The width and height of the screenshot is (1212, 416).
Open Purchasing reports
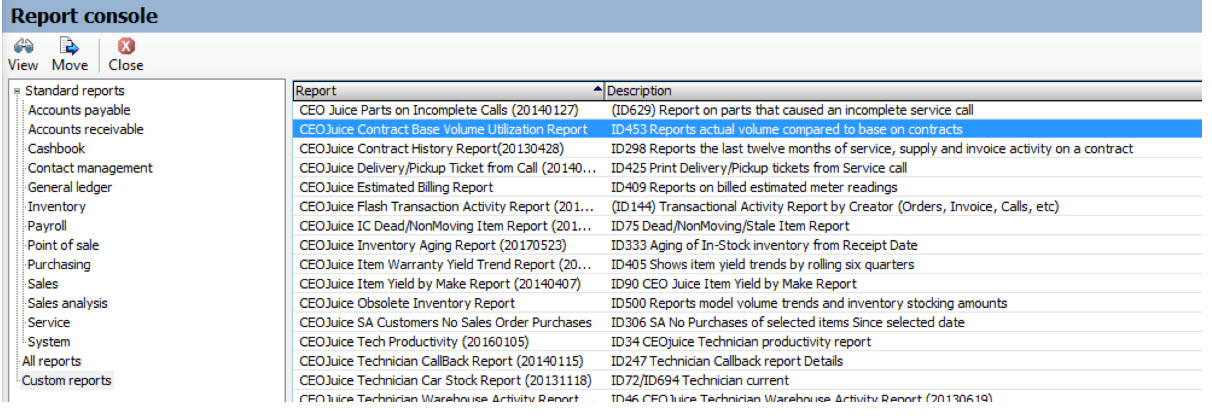coord(59,264)
